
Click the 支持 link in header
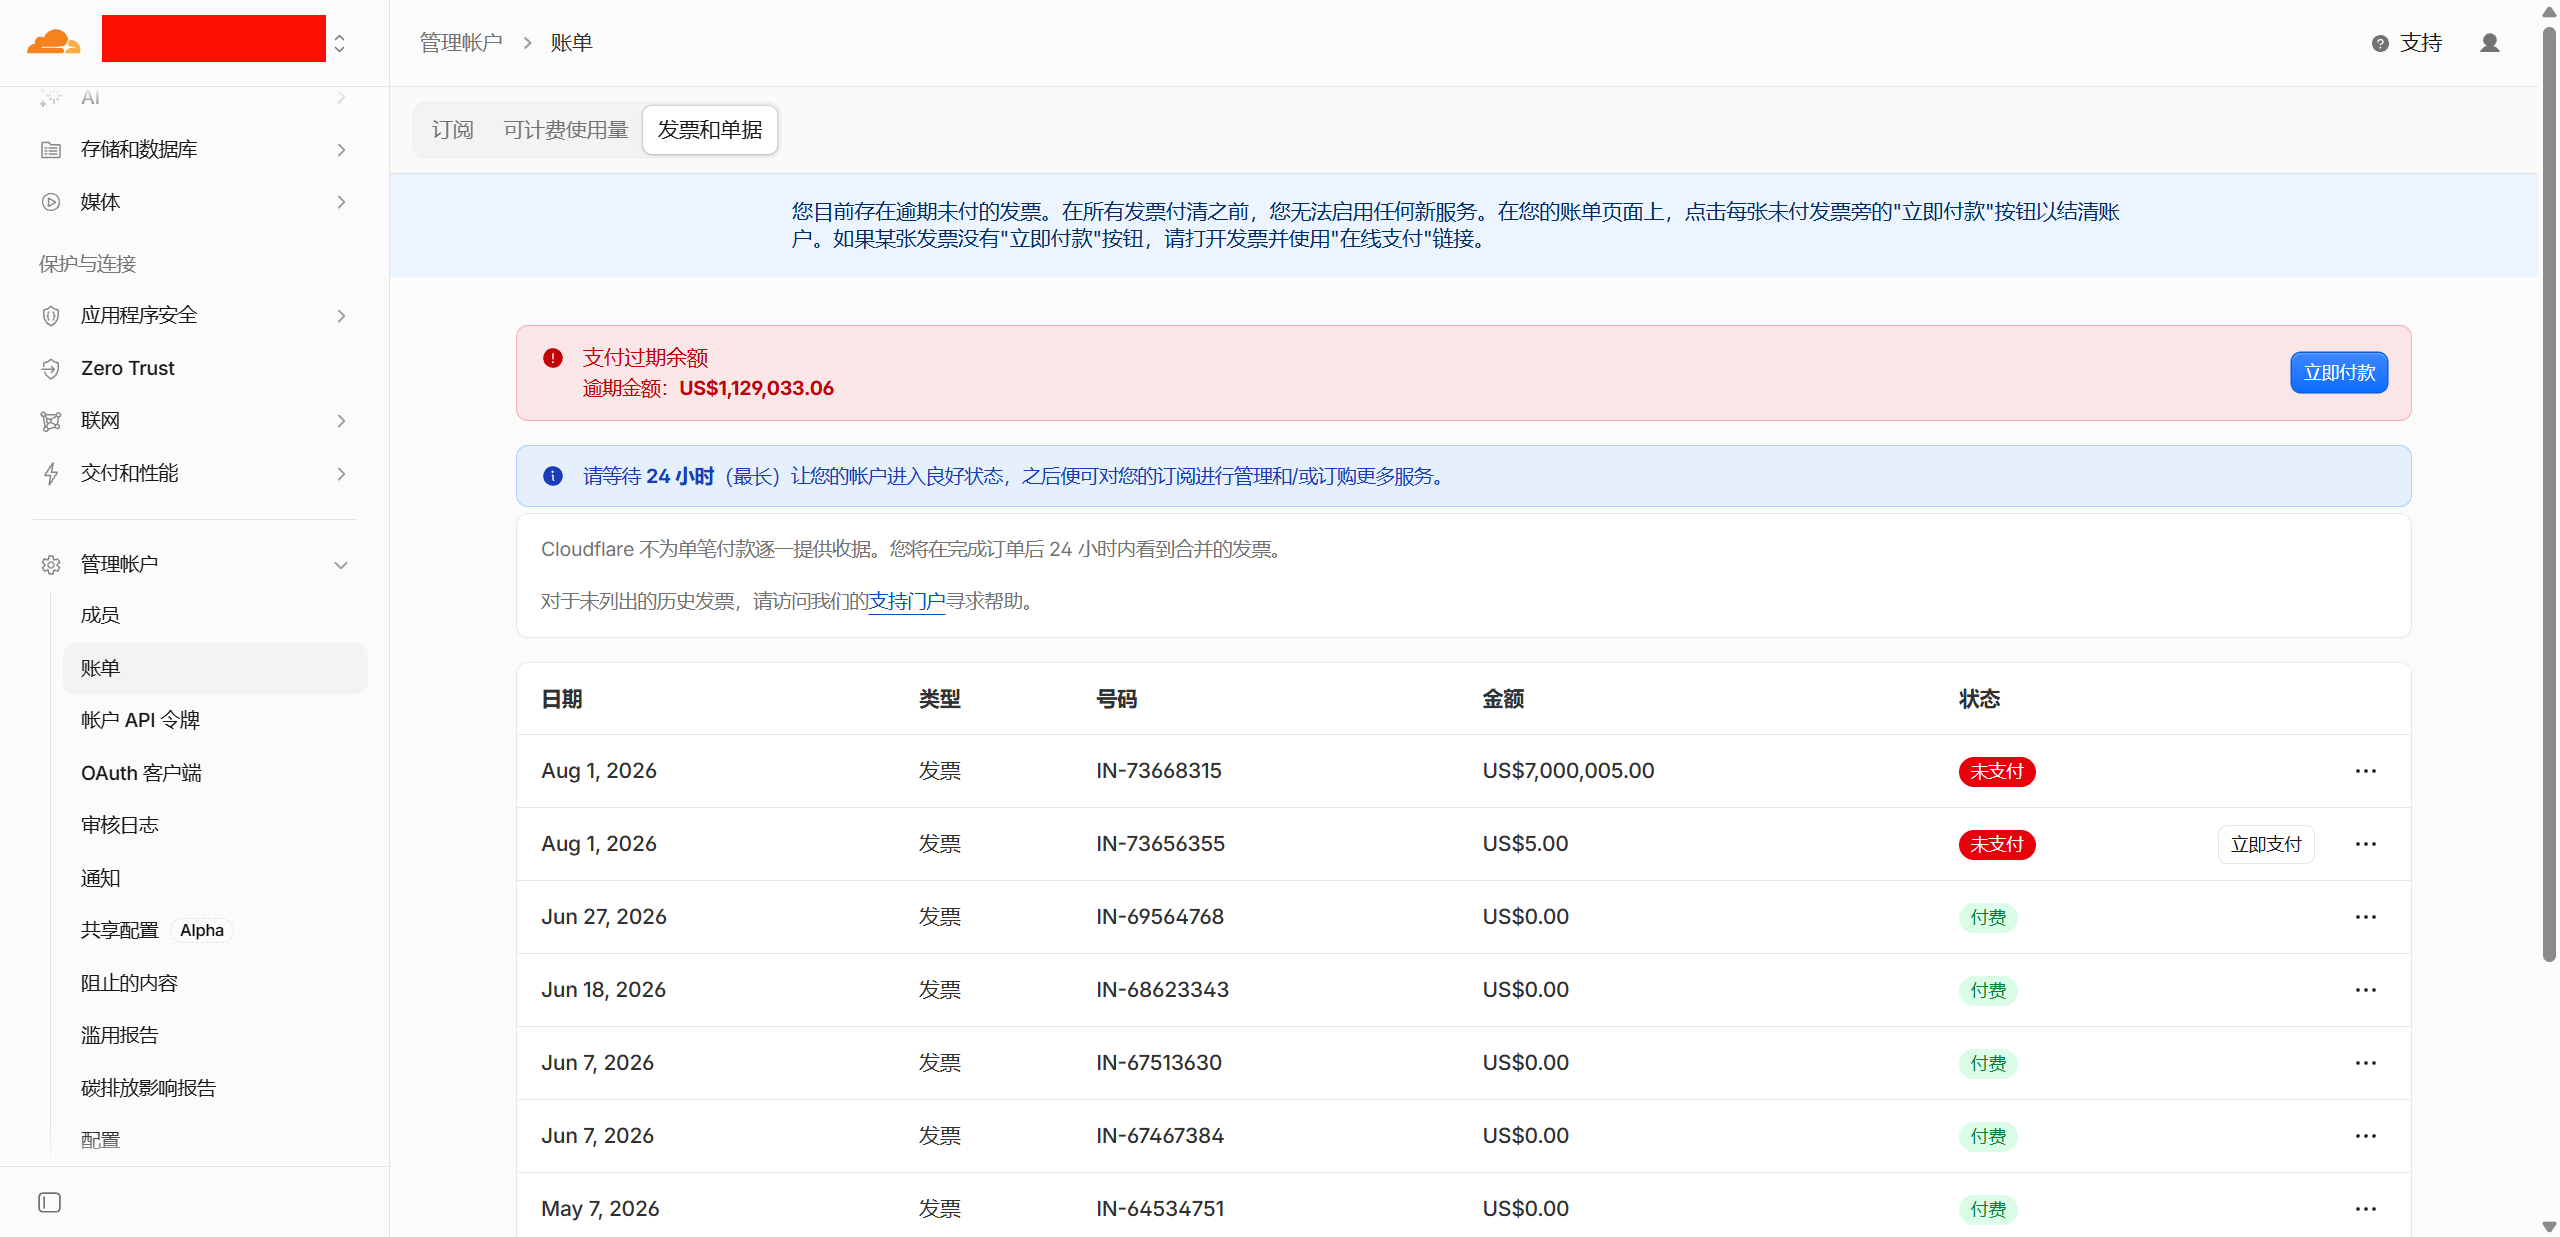tap(2421, 43)
